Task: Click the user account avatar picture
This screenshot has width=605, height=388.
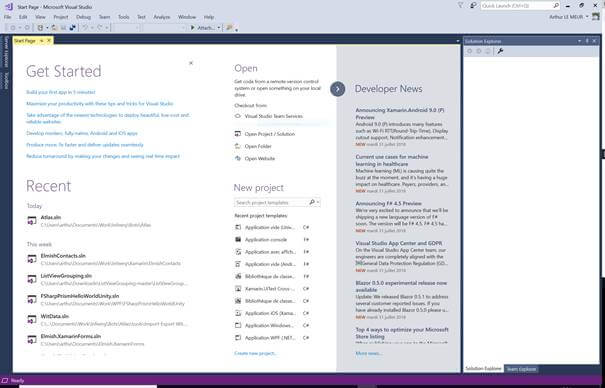Action: [x=596, y=17]
